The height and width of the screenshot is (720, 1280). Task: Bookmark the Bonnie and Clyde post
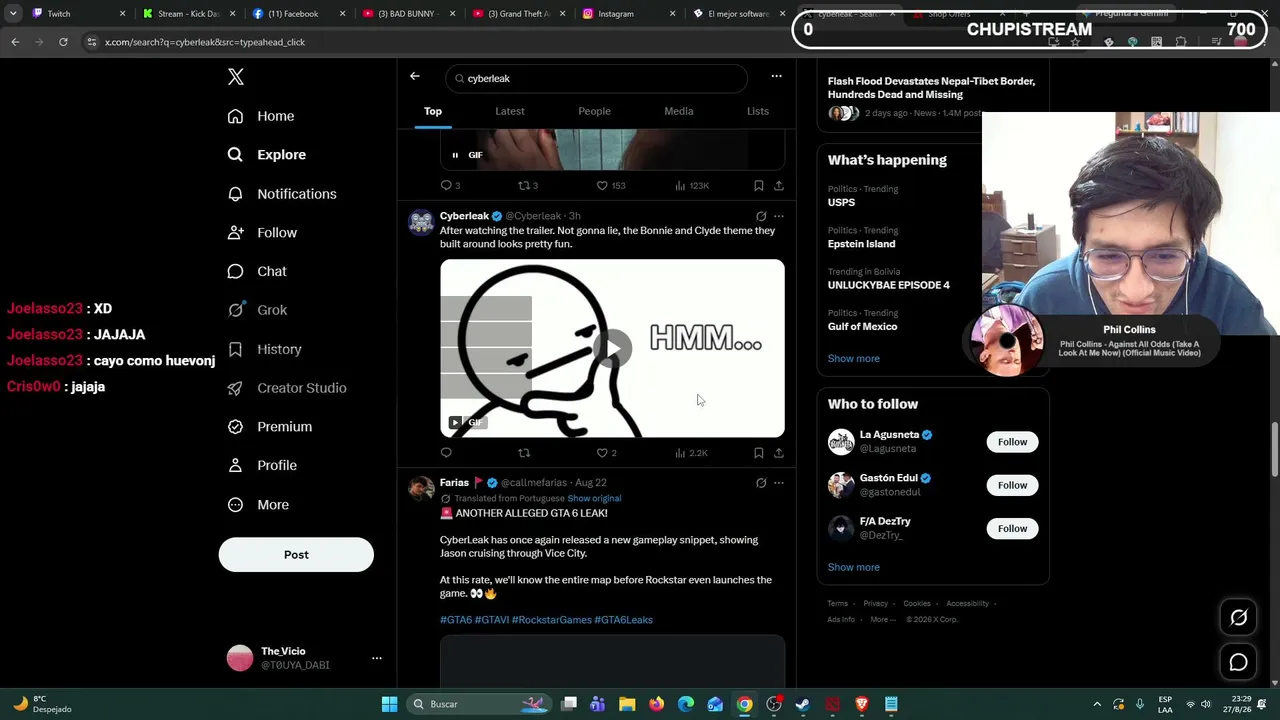click(759, 453)
